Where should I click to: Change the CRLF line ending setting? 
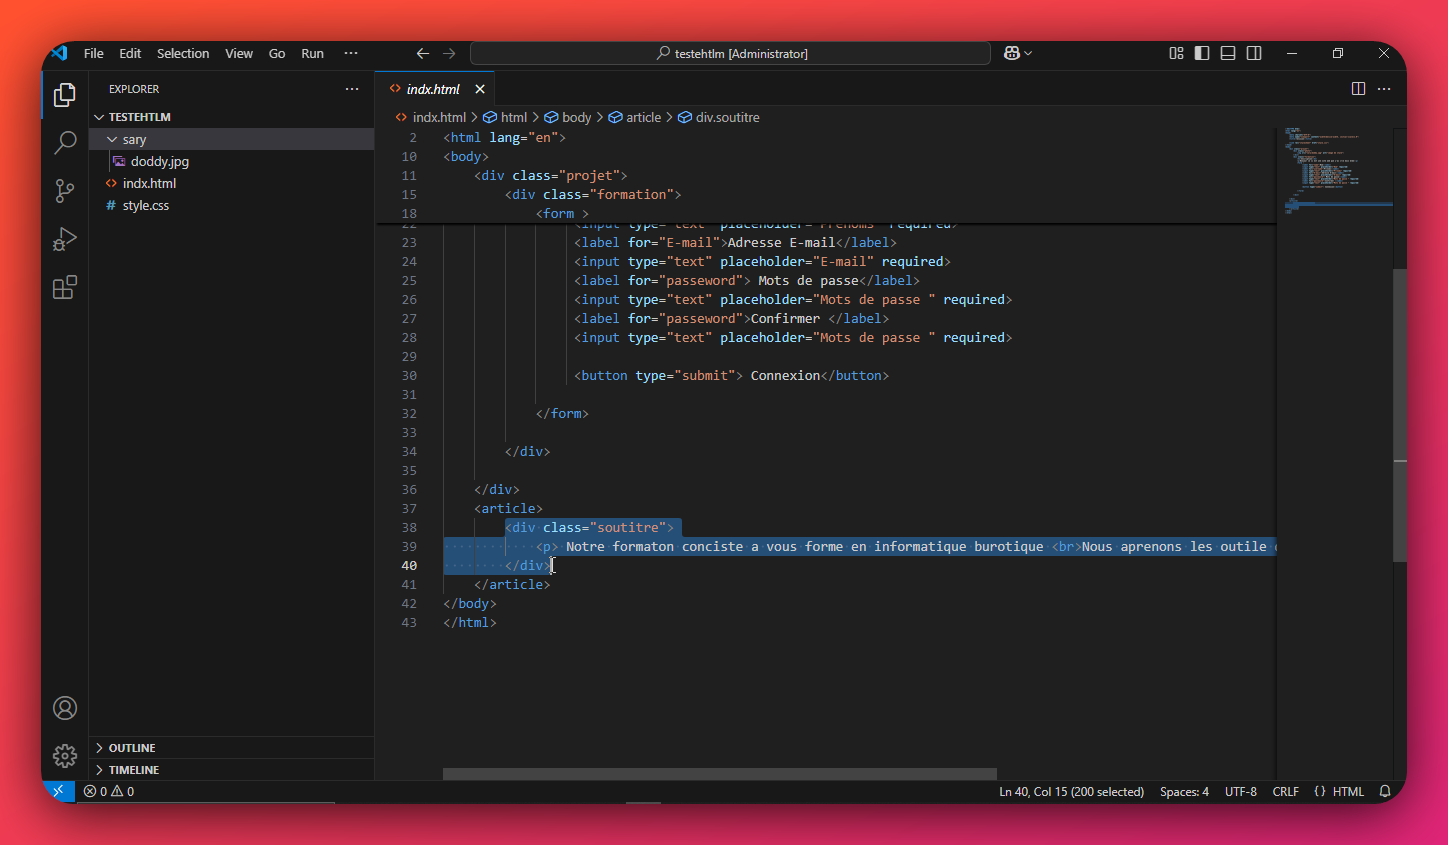(x=1285, y=791)
